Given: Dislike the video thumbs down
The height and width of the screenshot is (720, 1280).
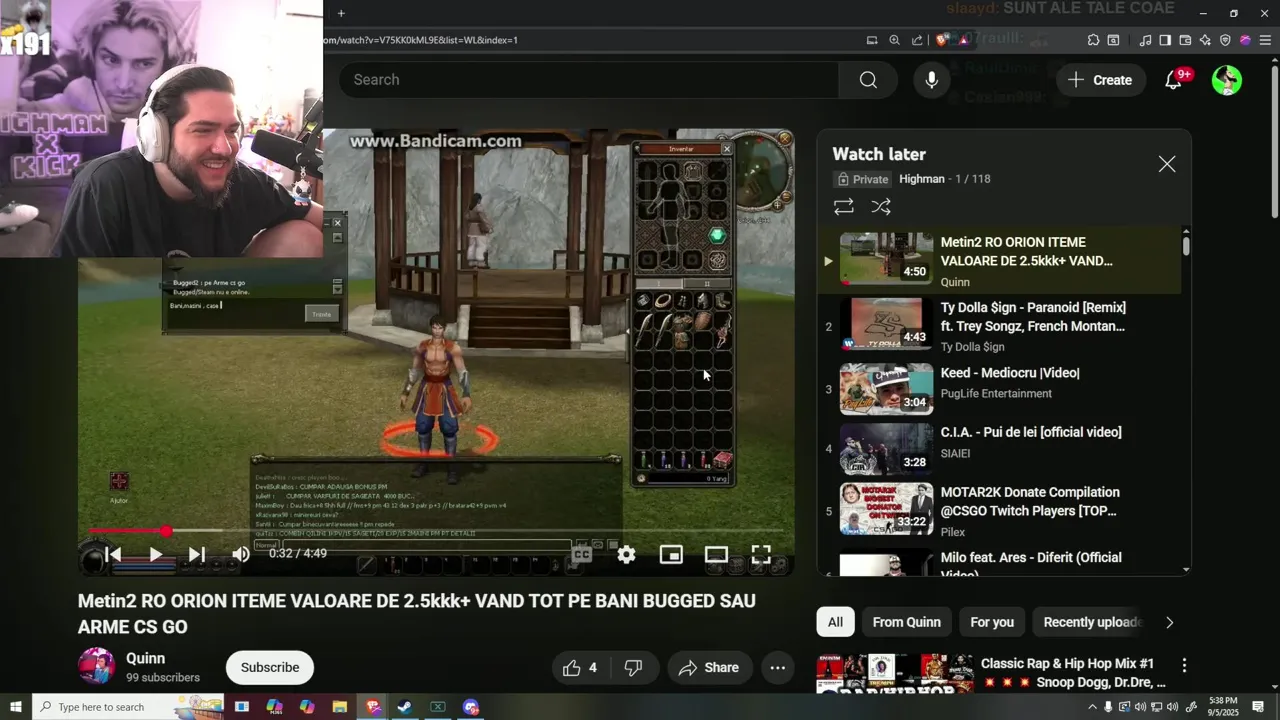Looking at the screenshot, I should [633, 668].
